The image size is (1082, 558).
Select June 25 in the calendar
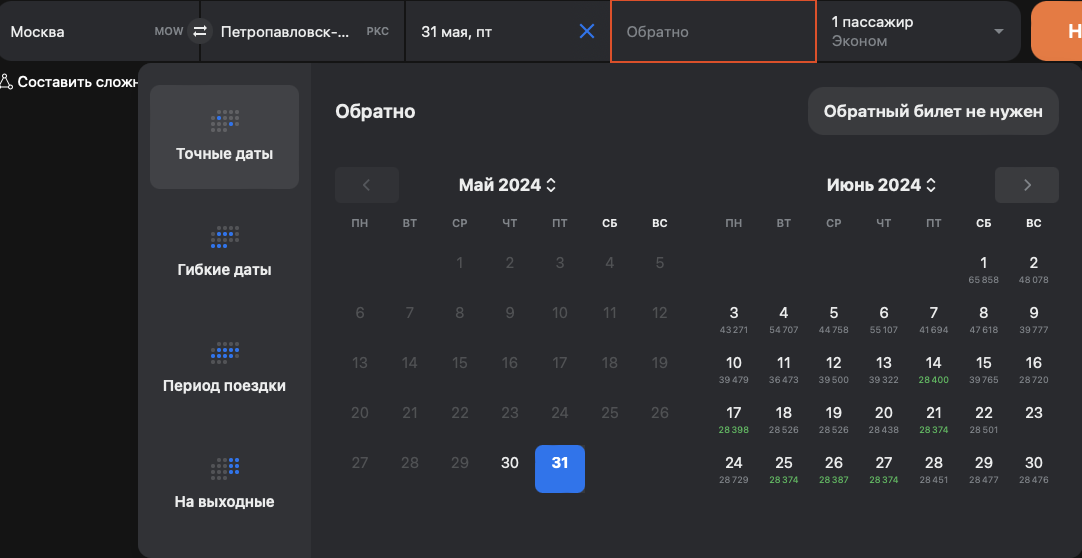click(x=783, y=469)
